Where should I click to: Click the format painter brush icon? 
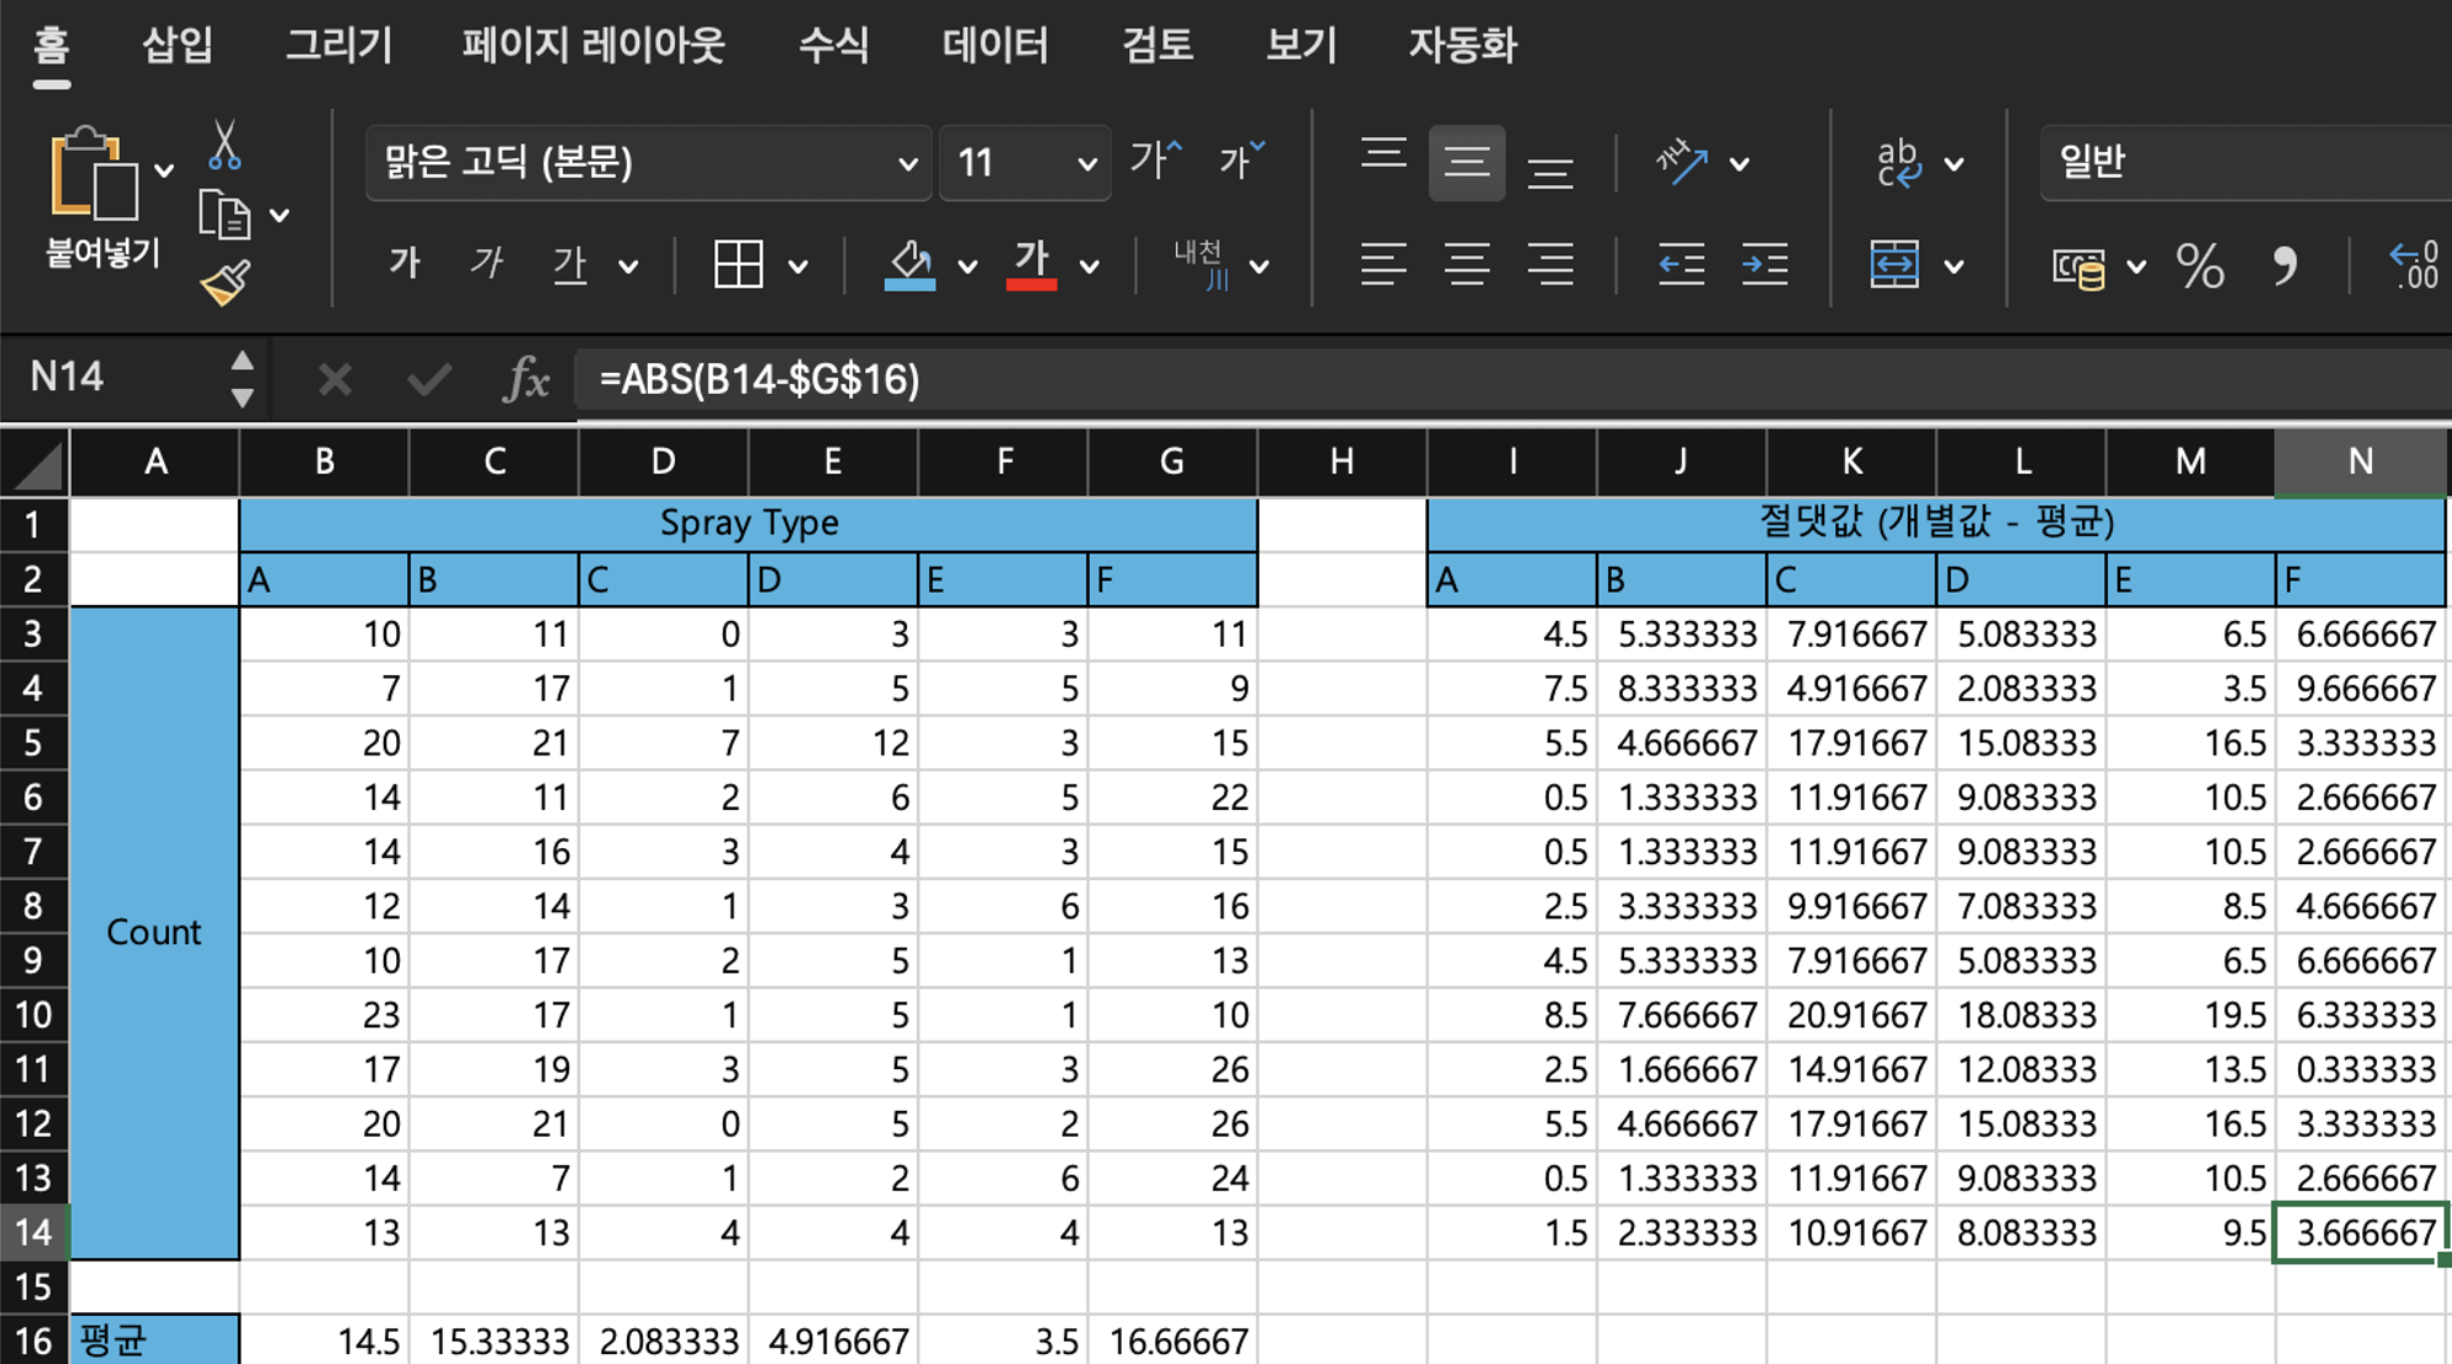pos(226,284)
